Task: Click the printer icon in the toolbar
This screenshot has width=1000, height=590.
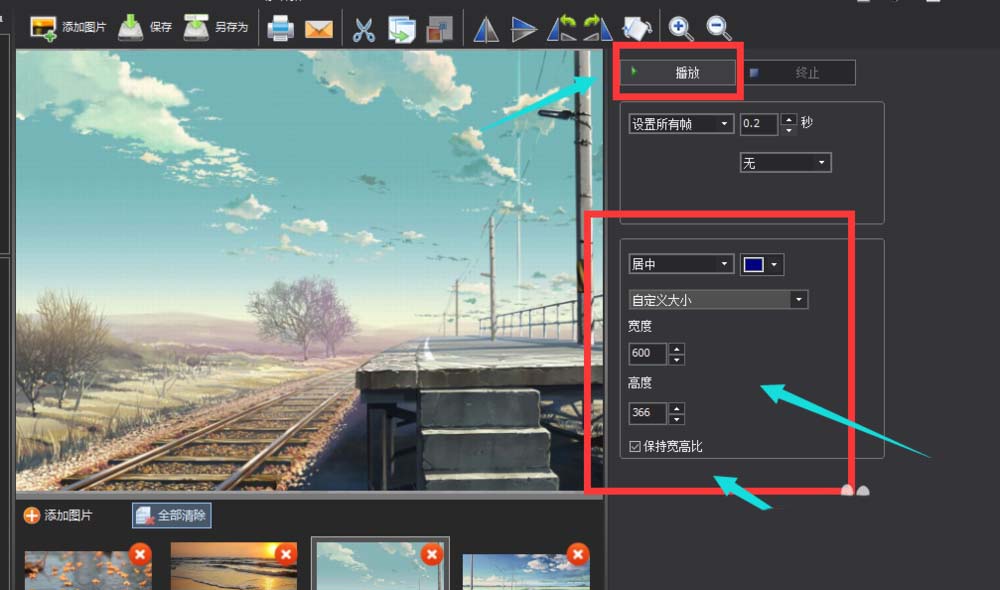Action: (280, 29)
